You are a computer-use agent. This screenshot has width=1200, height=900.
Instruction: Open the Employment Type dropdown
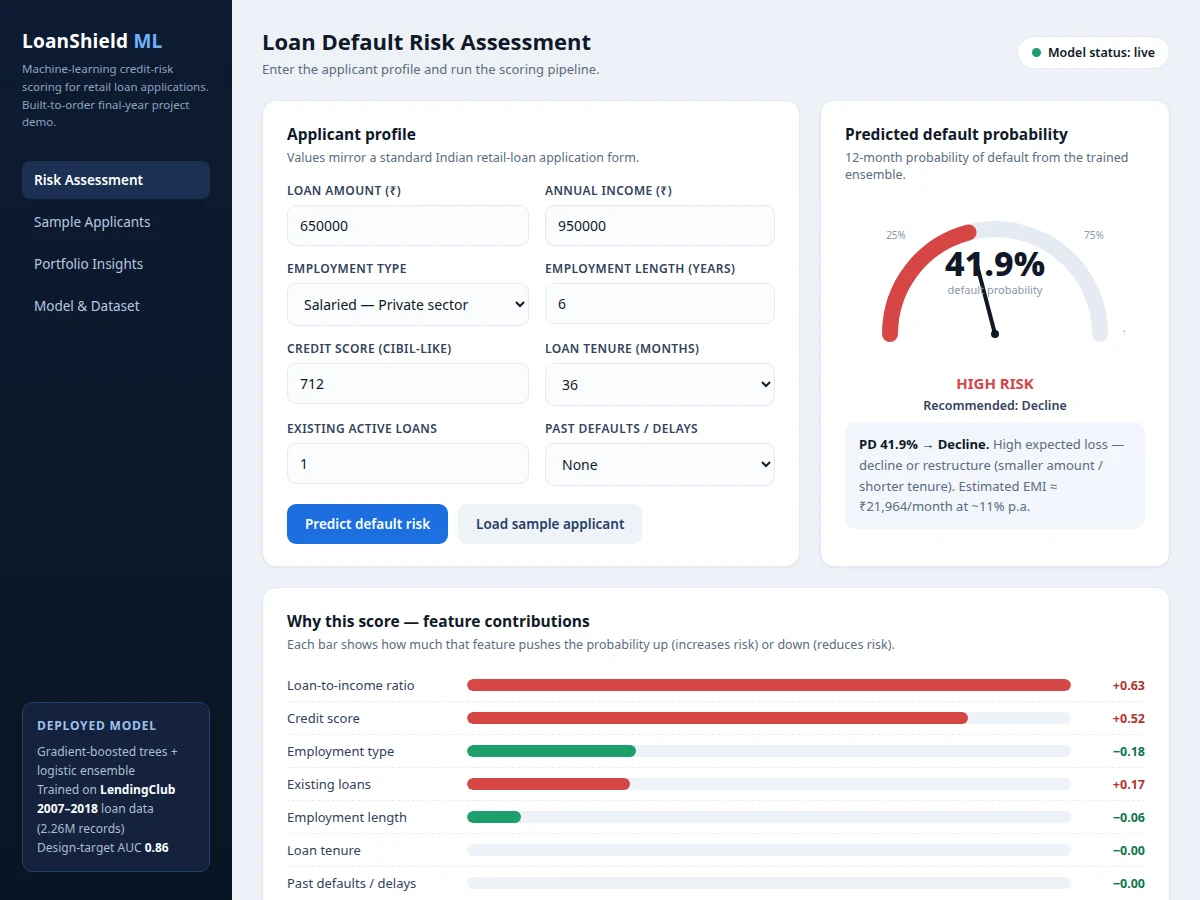(x=408, y=305)
